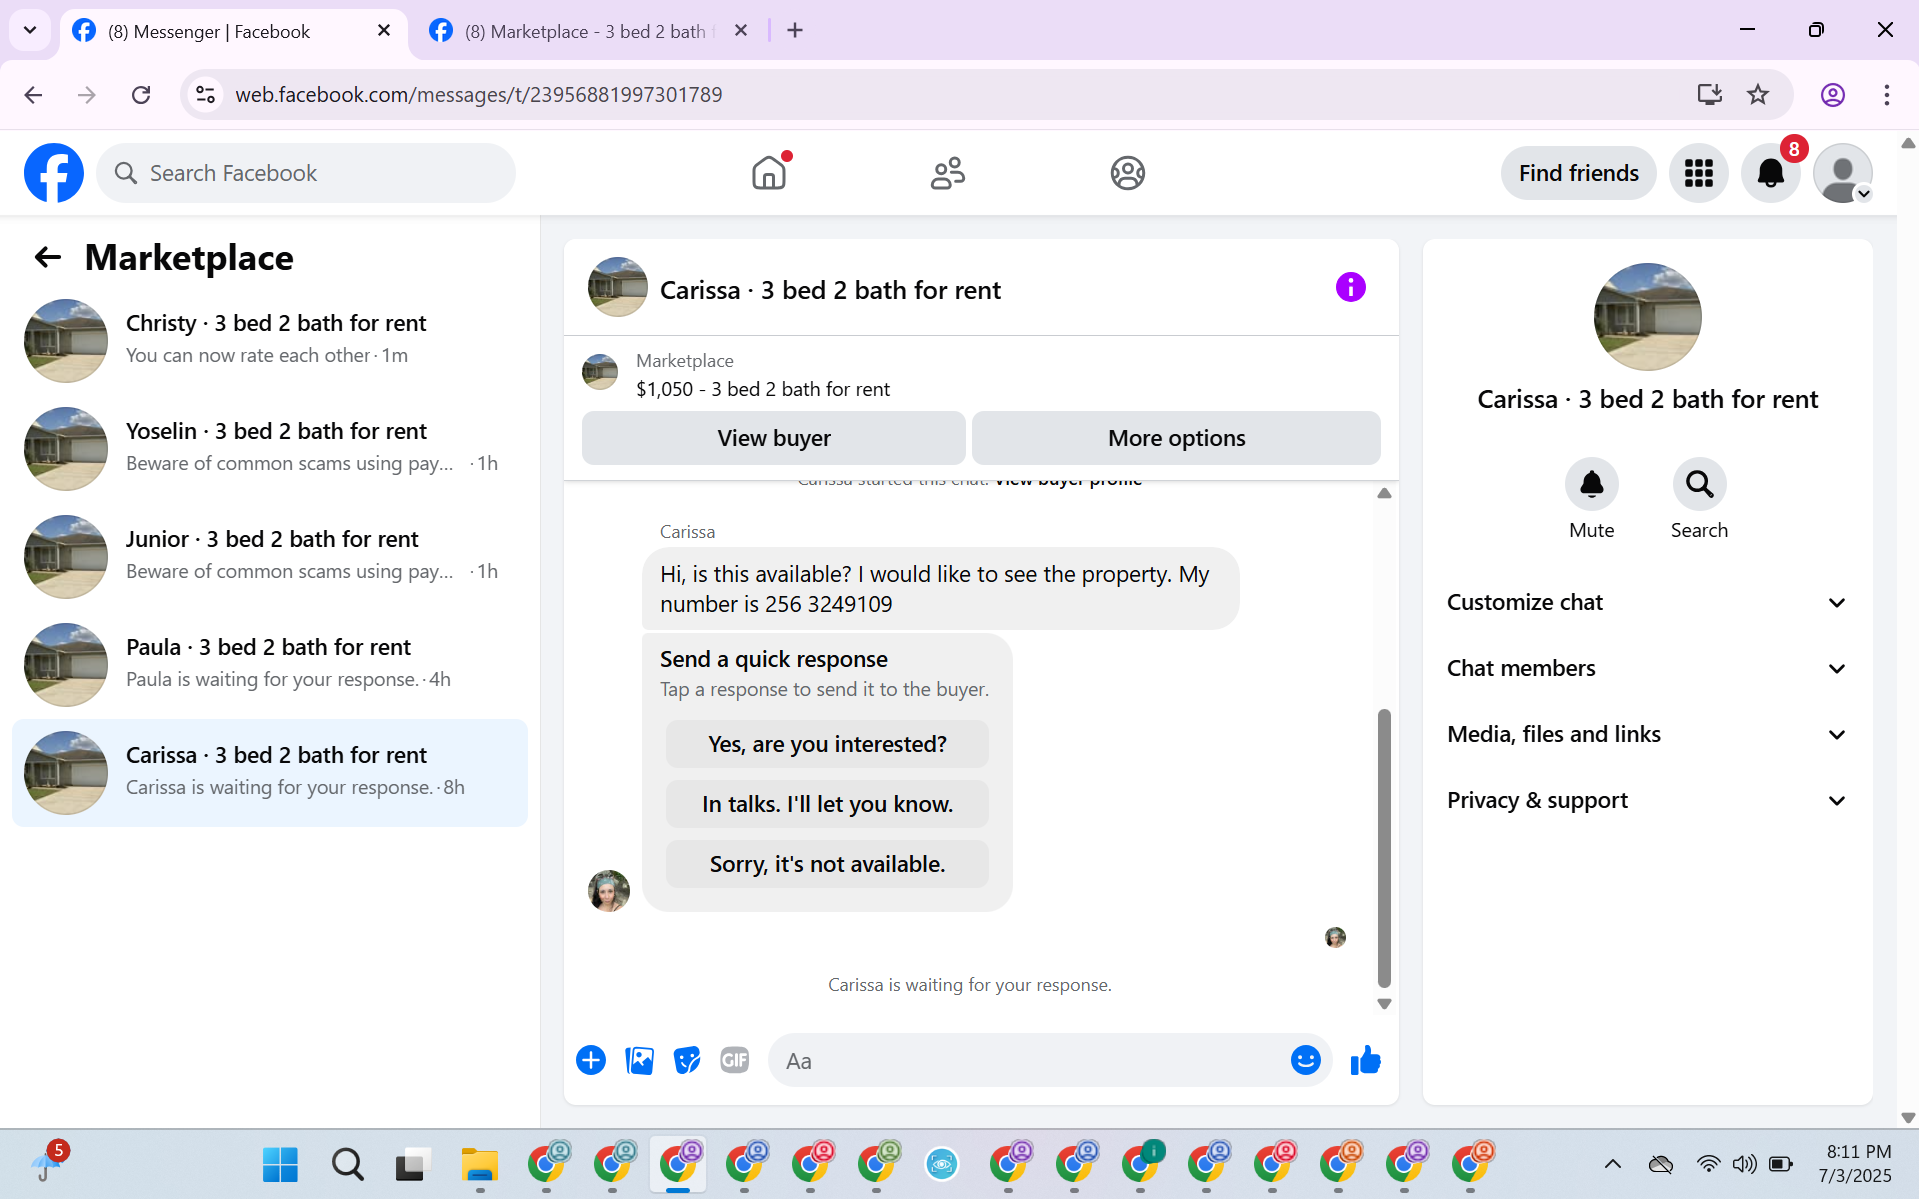The width and height of the screenshot is (1919, 1199).
Task: Go back using the Marketplace back arrow
Action: (x=48, y=258)
